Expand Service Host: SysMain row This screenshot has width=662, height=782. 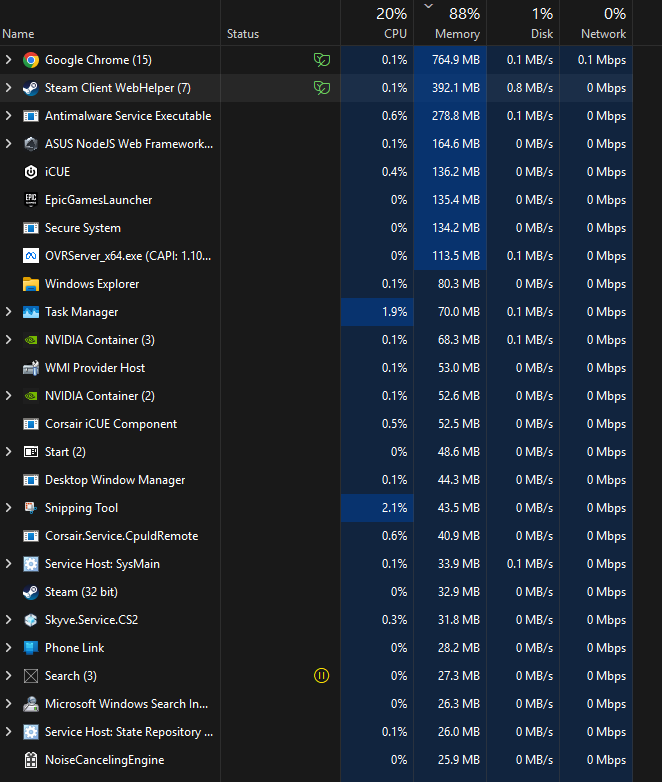(8, 564)
